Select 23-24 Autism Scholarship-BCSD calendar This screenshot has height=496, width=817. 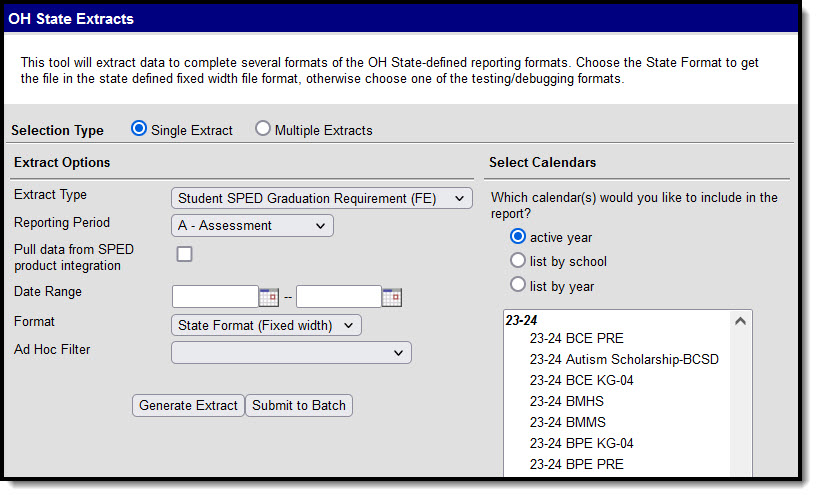[624, 359]
